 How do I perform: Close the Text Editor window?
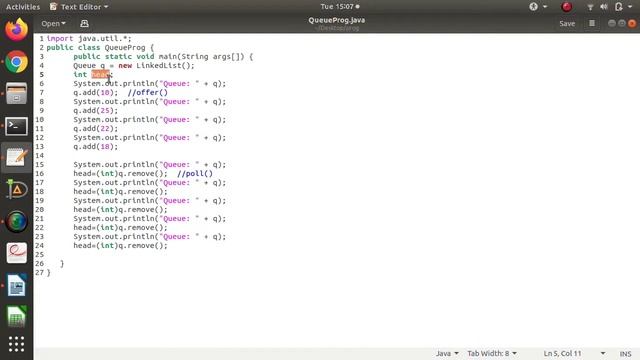pyautogui.click(x=632, y=24)
